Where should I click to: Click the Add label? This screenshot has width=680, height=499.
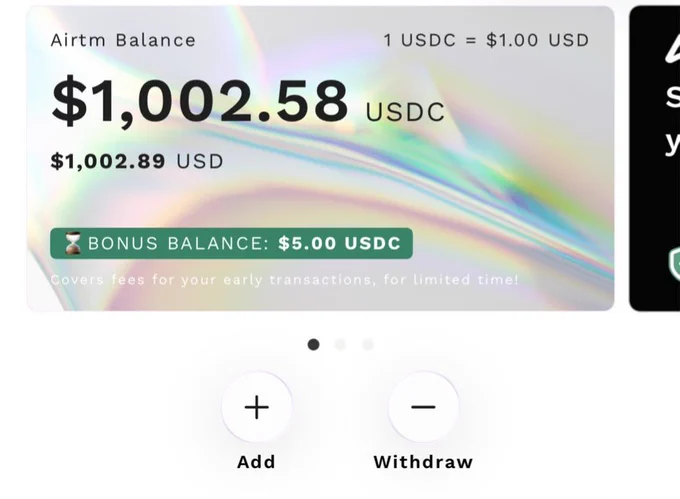256,462
